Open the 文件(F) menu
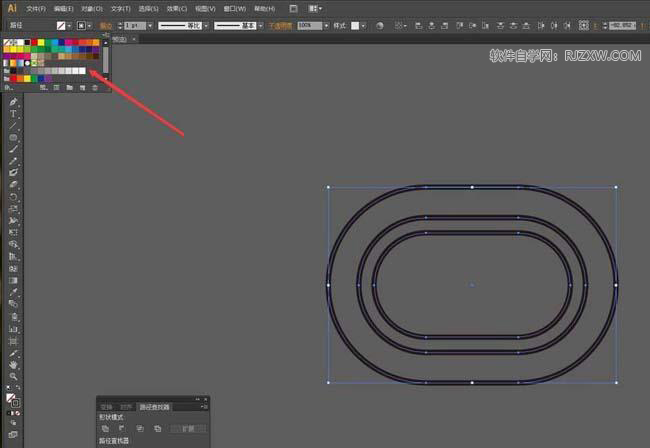The image size is (650, 448). (36, 8)
